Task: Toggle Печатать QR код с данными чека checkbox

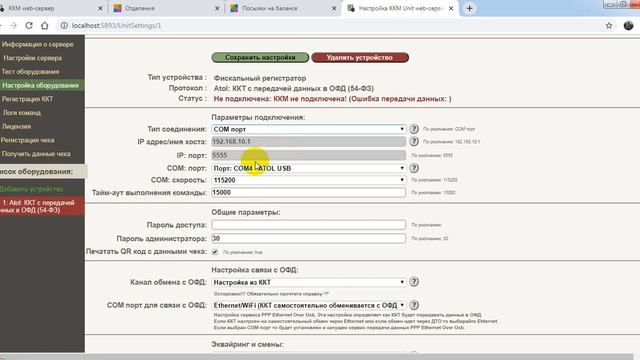Action: pyautogui.click(x=215, y=252)
